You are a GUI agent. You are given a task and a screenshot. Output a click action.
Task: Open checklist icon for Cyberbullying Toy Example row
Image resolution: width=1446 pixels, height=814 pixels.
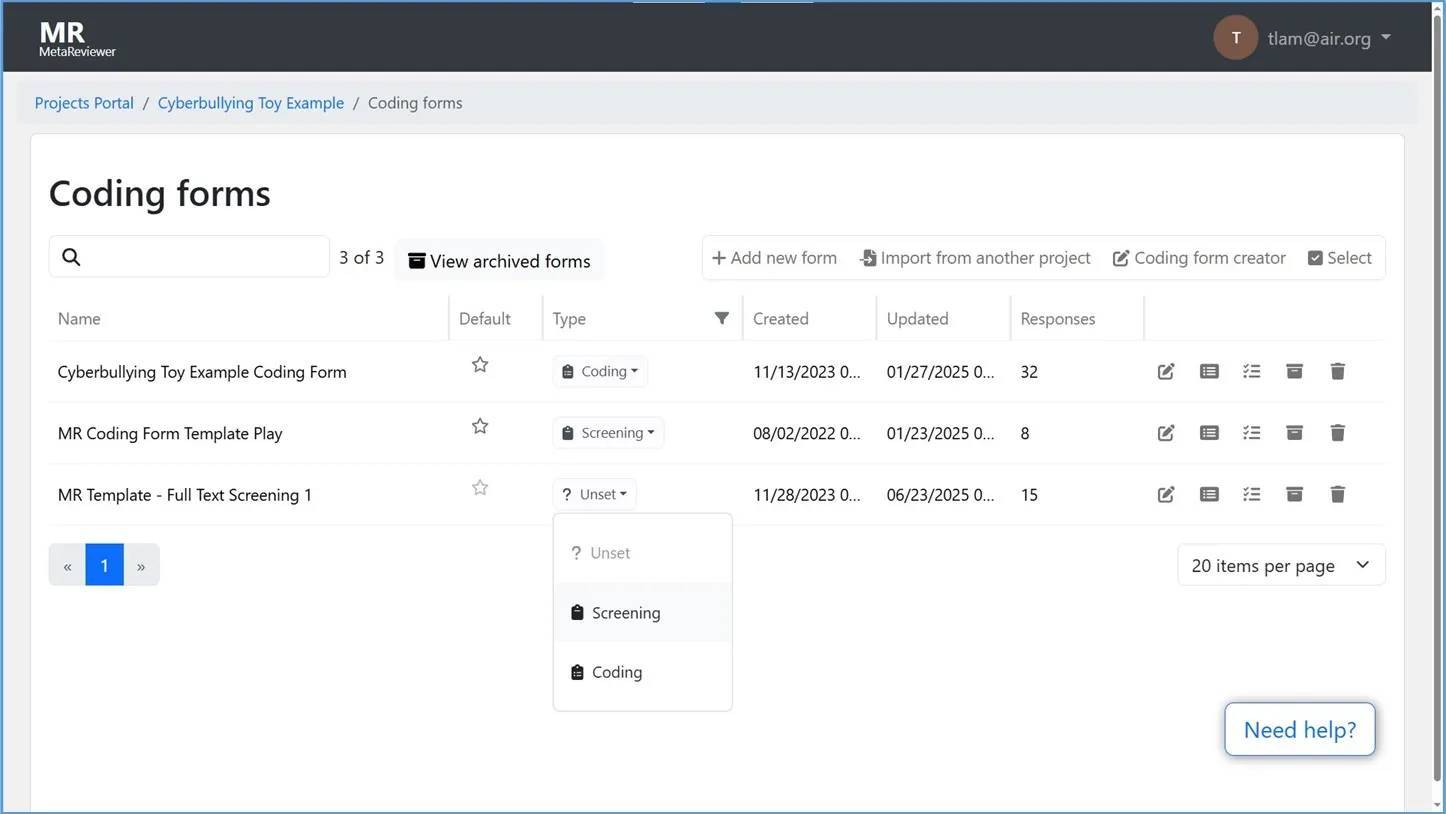[x=1252, y=372]
